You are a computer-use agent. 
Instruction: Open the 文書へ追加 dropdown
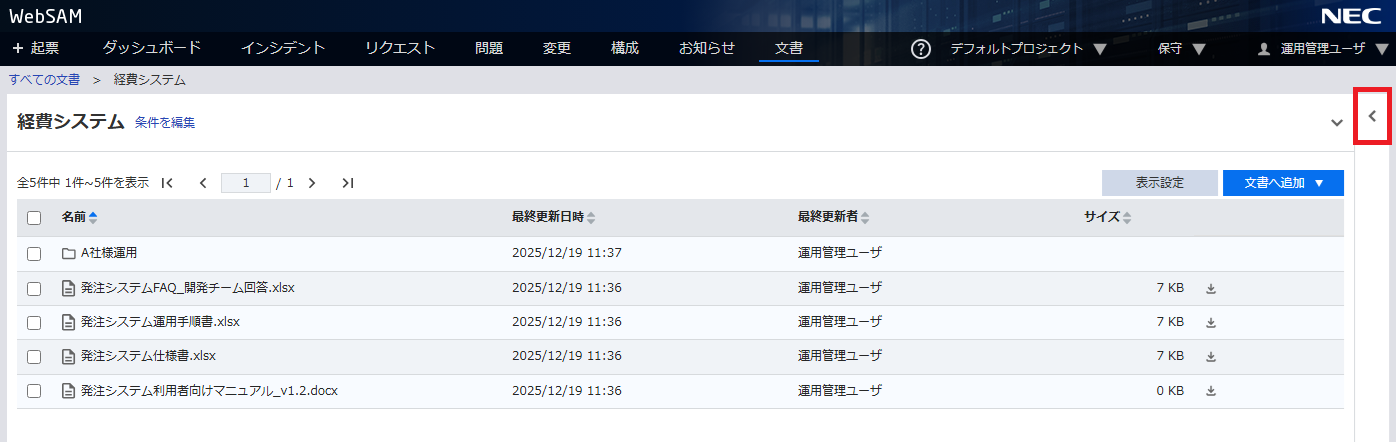(x=1283, y=183)
